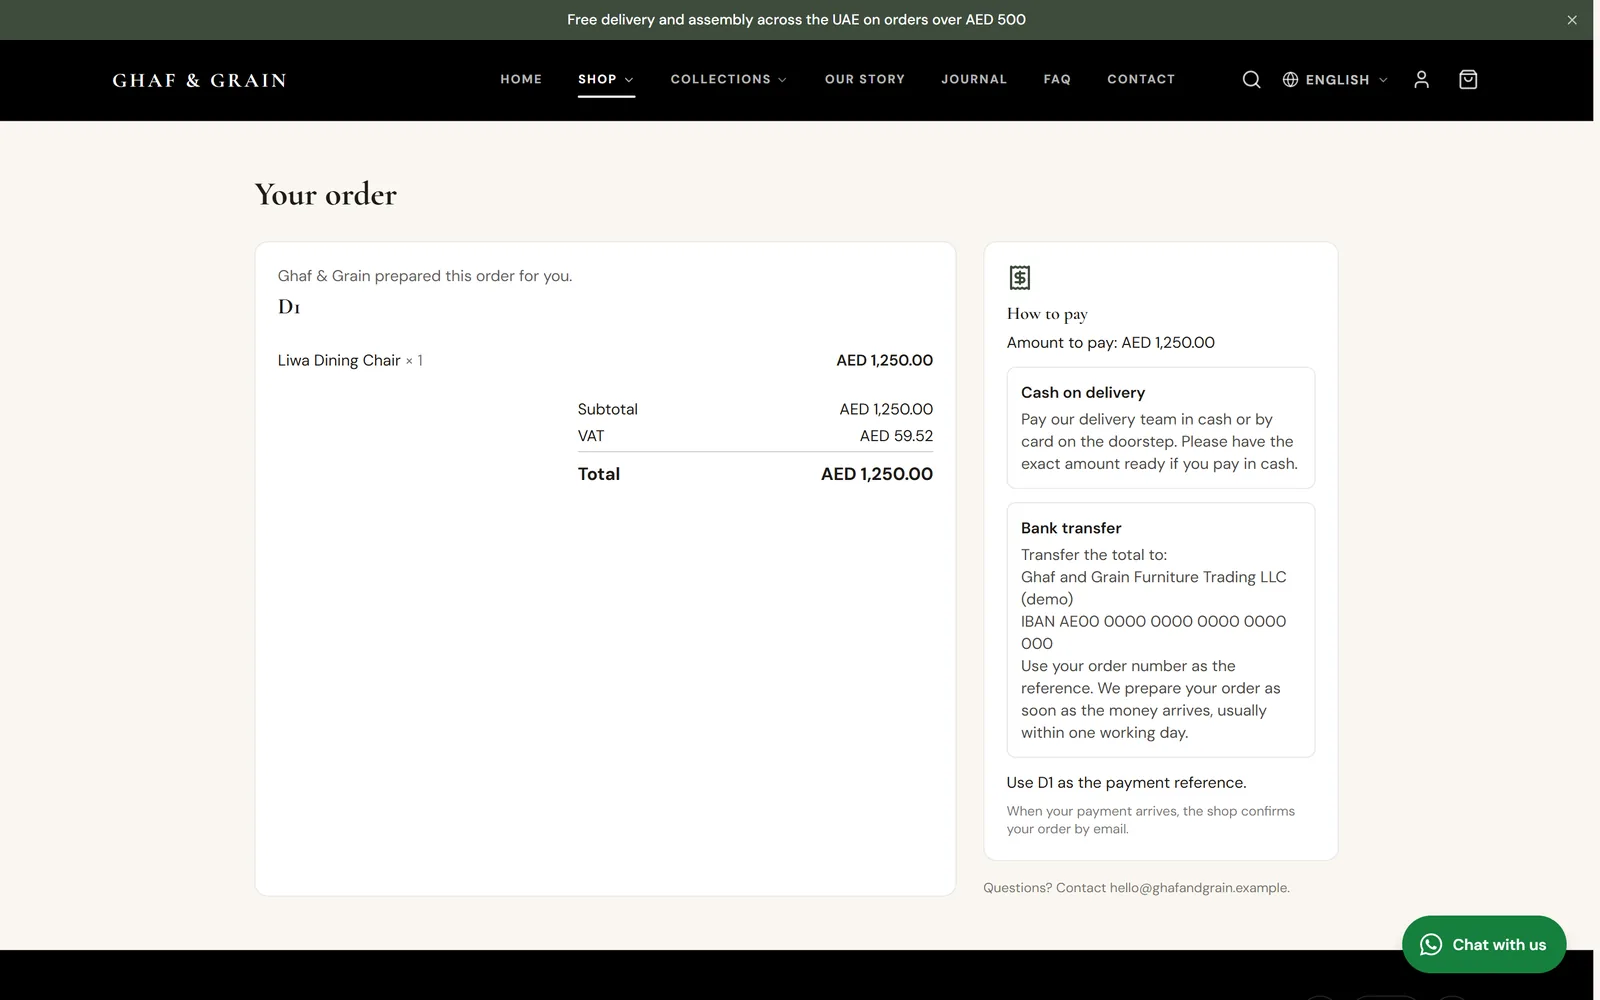The image size is (1600, 1000).
Task: Click the Your order page heading
Action: click(x=326, y=194)
